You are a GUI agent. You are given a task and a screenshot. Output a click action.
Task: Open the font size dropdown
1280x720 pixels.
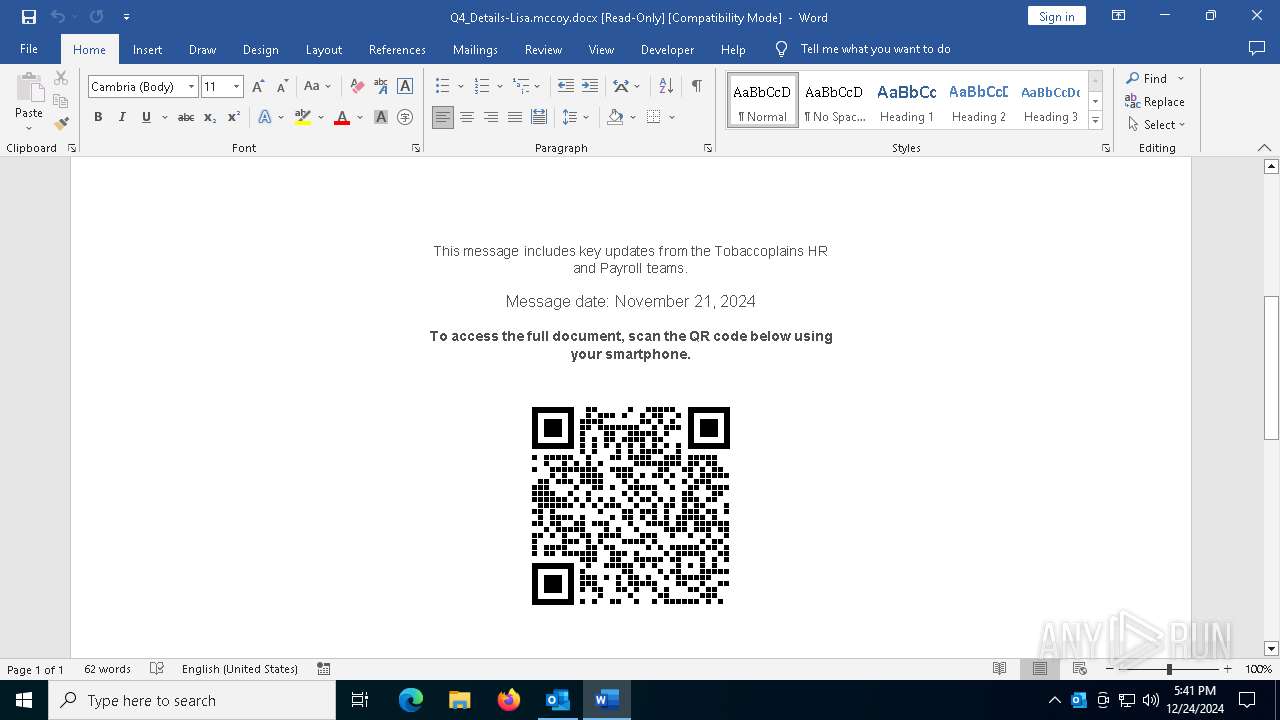coord(237,87)
